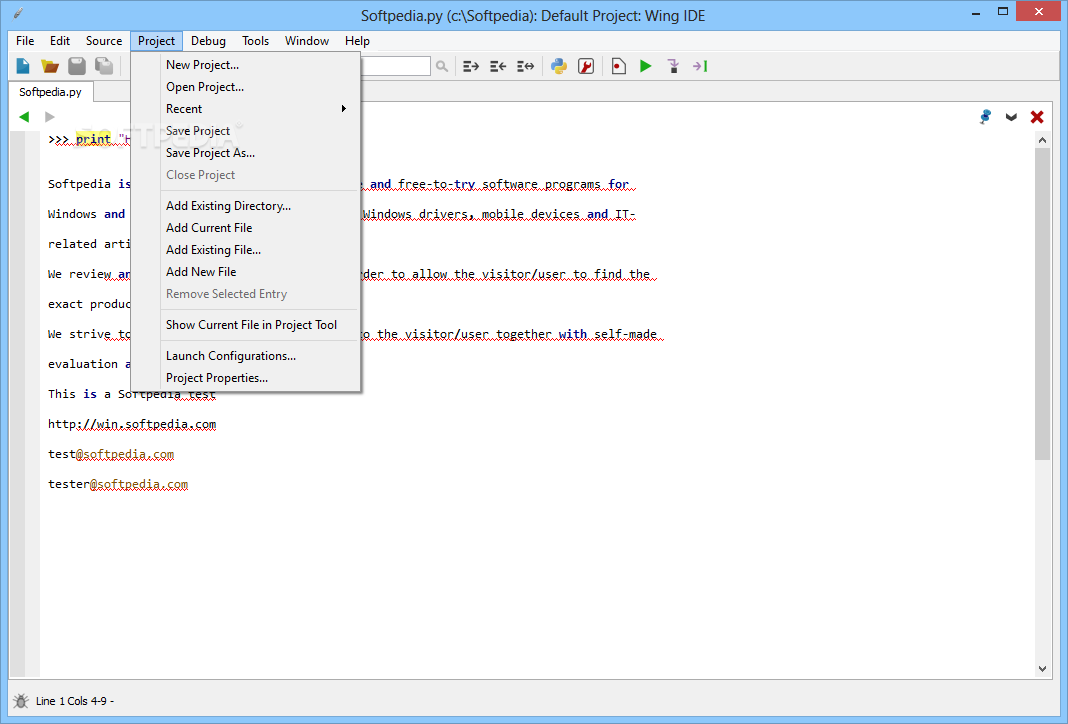1068x724 pixels.
Task: Open Launch Configurations... entry
Action: pos(245,356)
